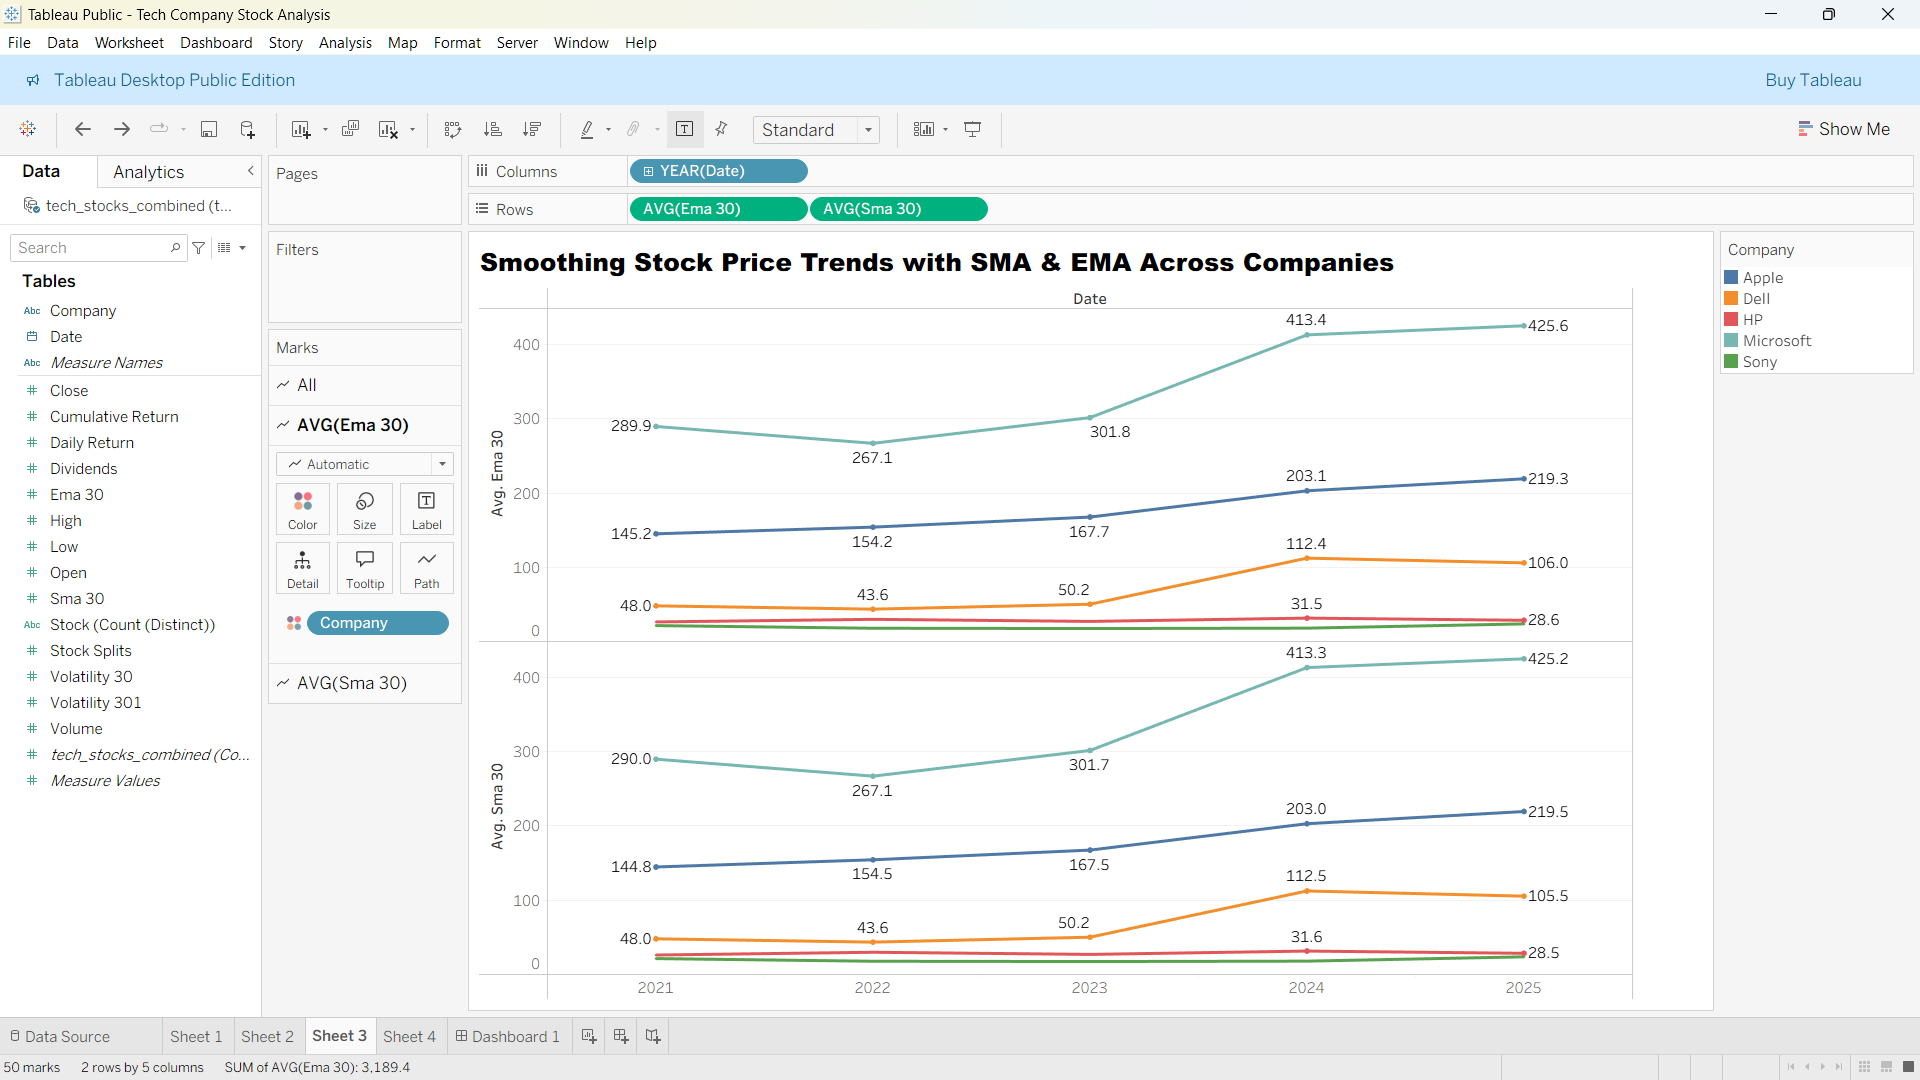The width and height of the screenshot is (1920, 1080).
Task: Open the Path marks card button
Action: tap(427, 568)
